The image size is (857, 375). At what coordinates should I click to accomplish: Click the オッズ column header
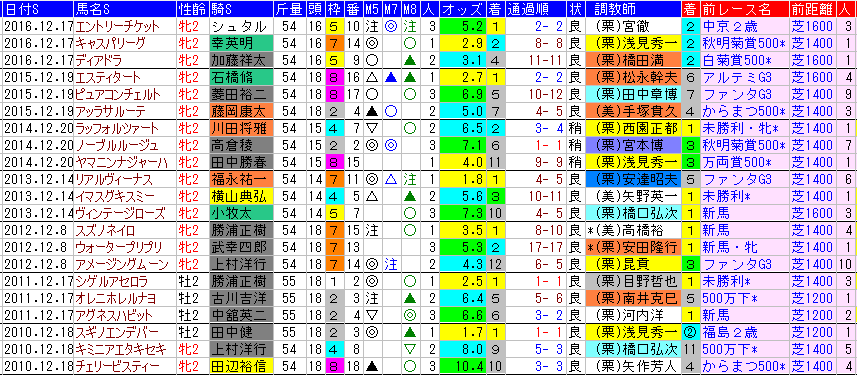point(462,9)
